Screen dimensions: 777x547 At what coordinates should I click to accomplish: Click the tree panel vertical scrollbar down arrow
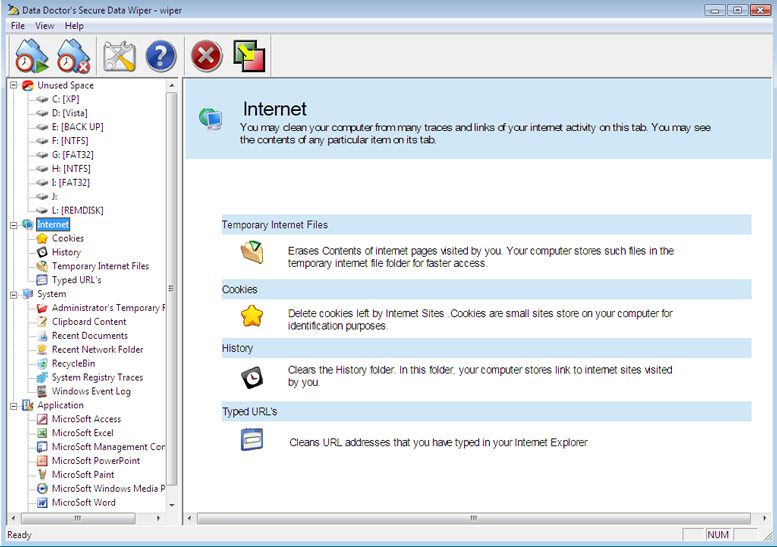point(172,506)
